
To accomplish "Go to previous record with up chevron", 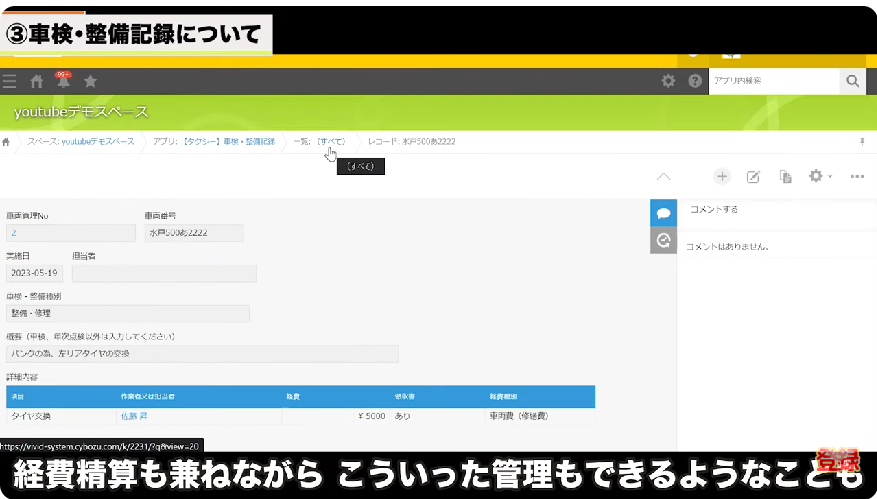I will click(x=663, y=176).
